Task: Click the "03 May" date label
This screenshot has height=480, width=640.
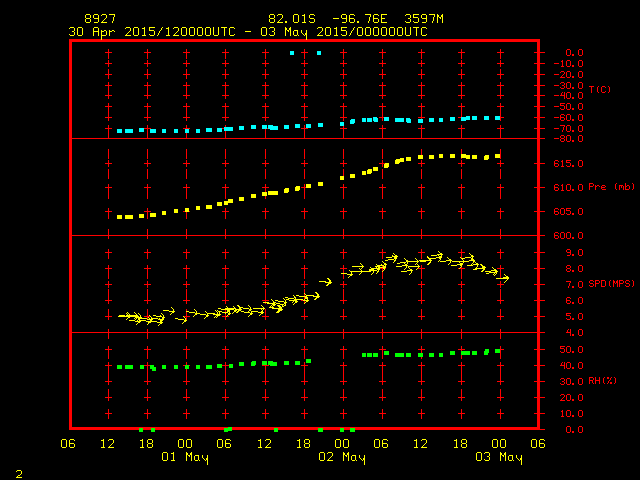Action: [499, 457]
